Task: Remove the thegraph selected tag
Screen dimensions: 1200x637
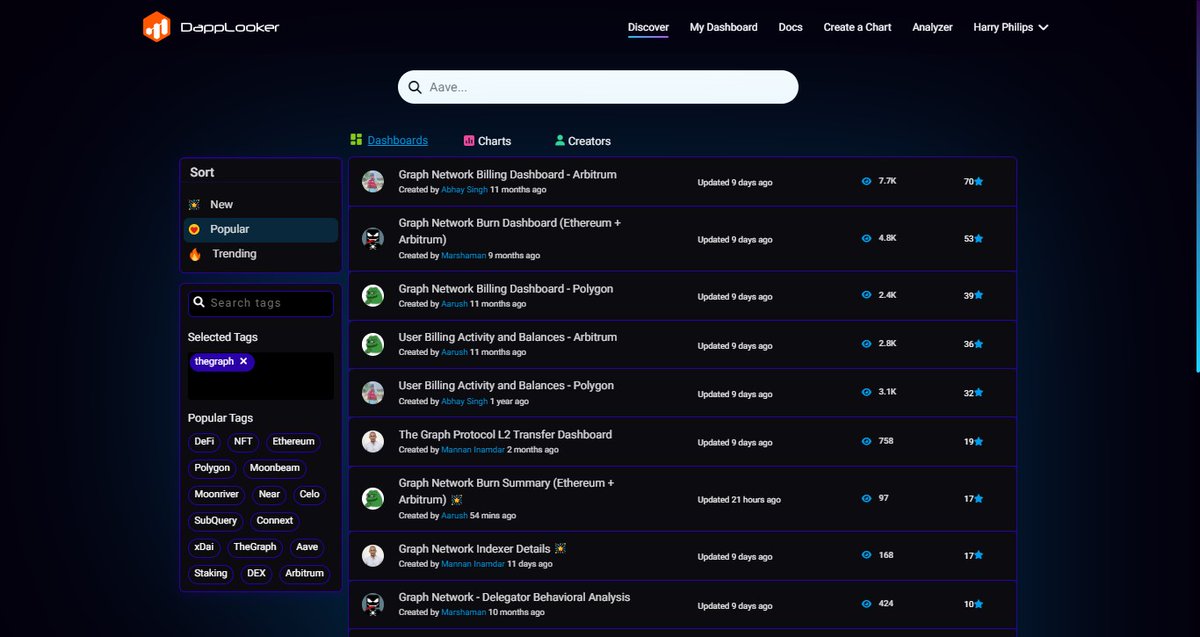Action: tap(243, 361)
